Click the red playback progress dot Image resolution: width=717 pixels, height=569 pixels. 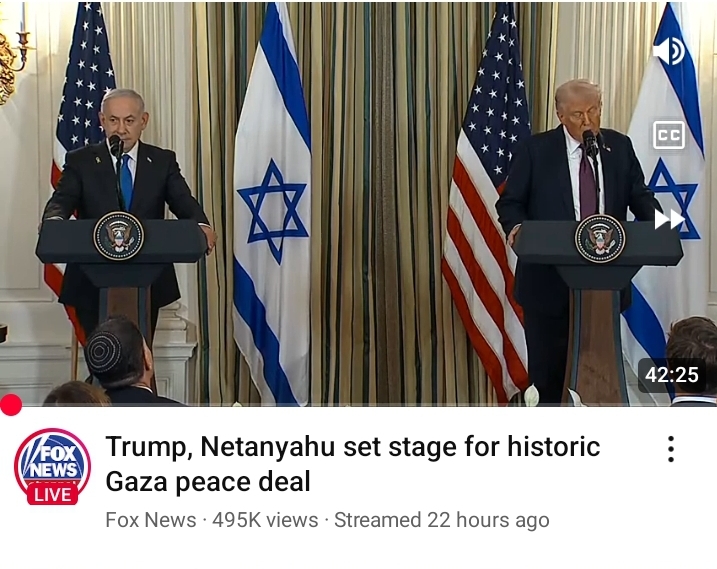[11, 405]
